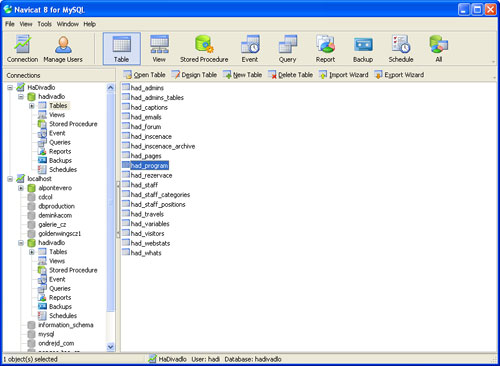This screenshot has width=500, height=366.
Task: Select the had_variables table
Action: pyautogui.click(x=146, y=224)
